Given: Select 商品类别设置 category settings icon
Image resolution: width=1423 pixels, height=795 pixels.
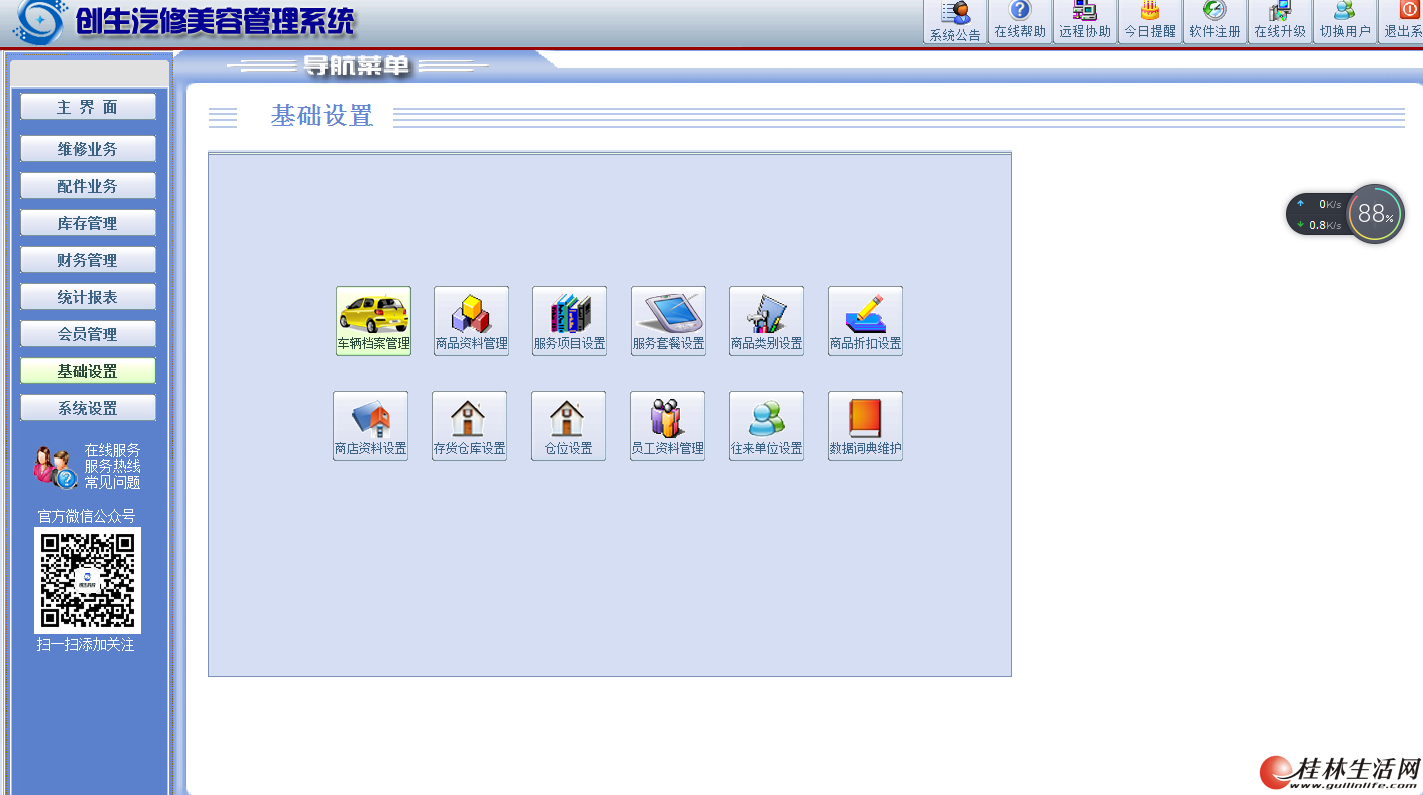Looking at the screenshot, I should coord(766,320).
